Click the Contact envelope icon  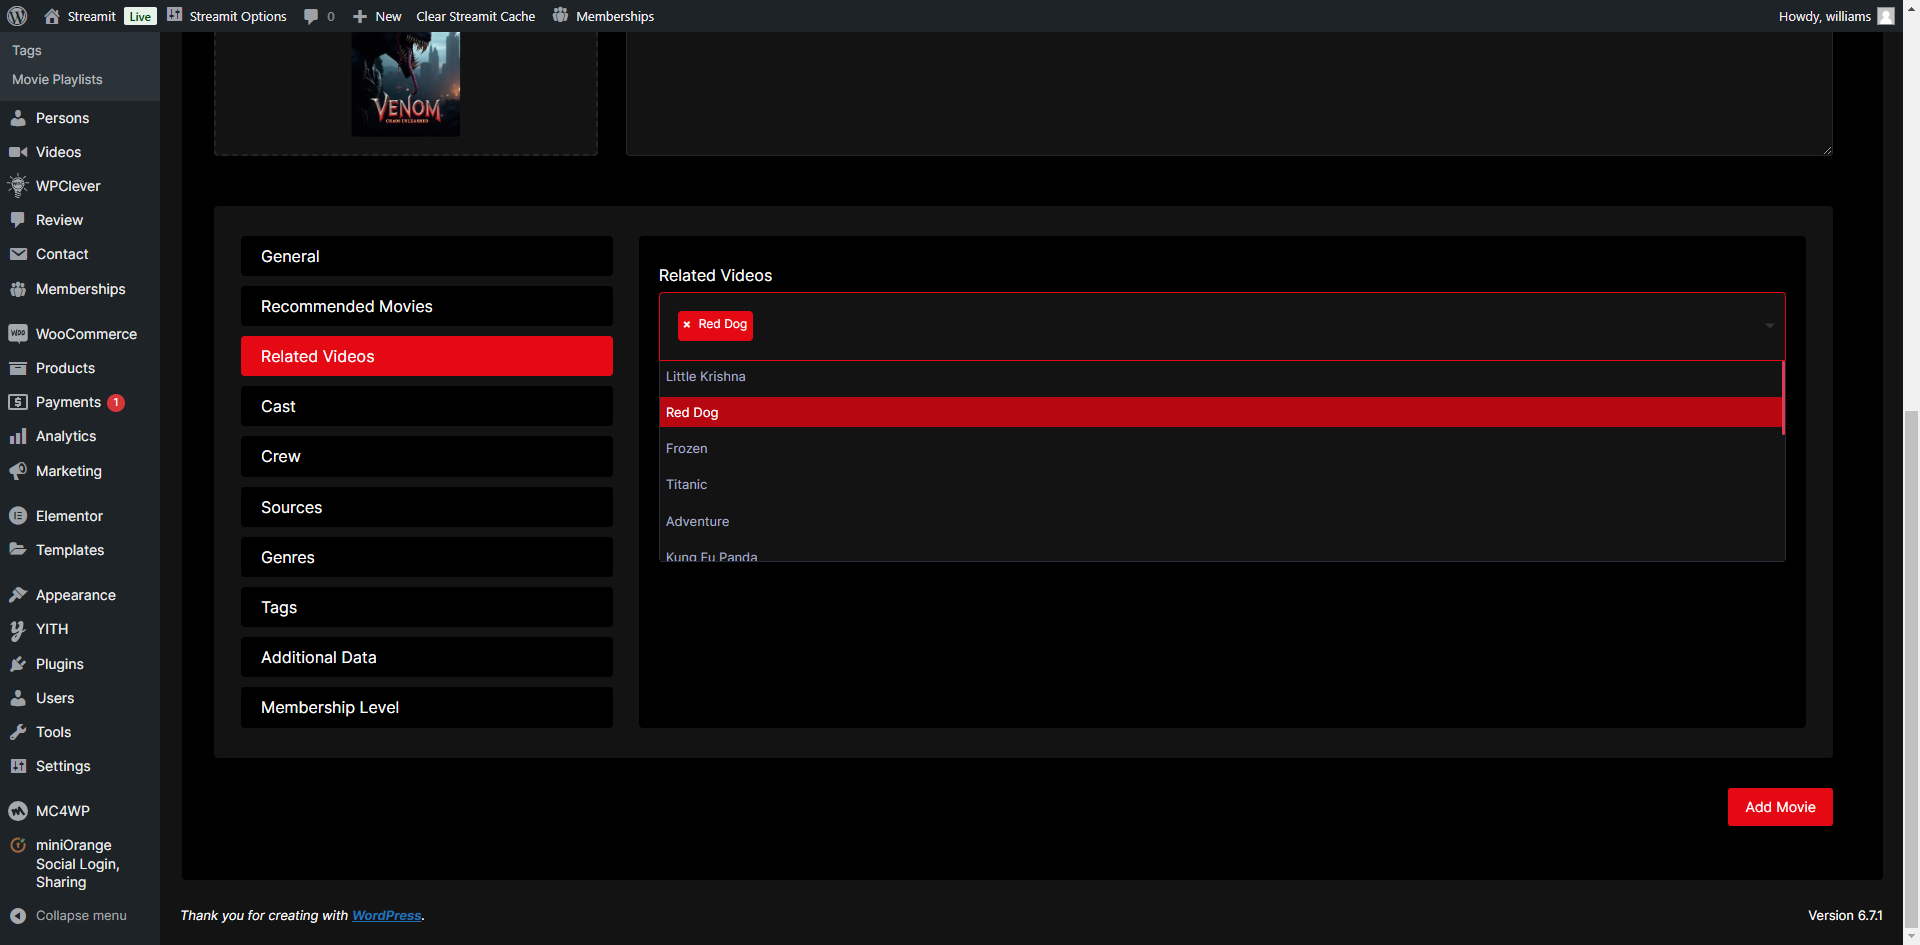(x=18, y=254)
